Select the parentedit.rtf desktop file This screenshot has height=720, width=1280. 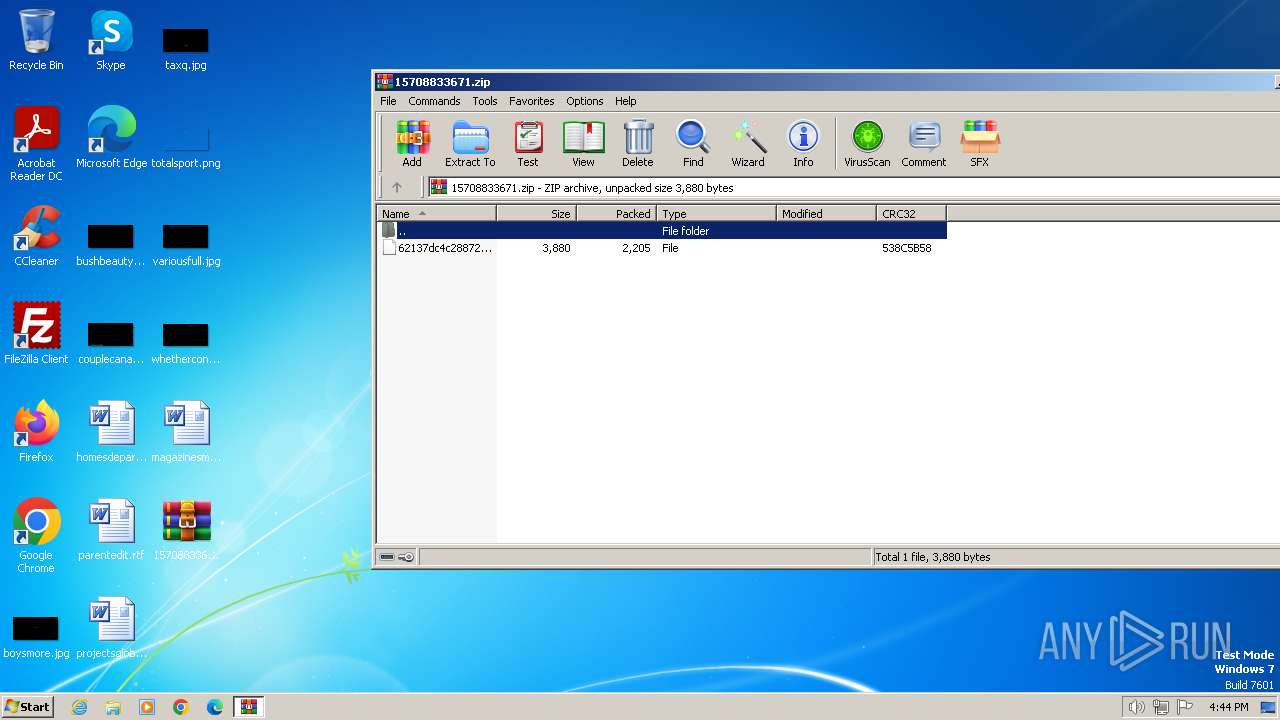coord(111,529)
